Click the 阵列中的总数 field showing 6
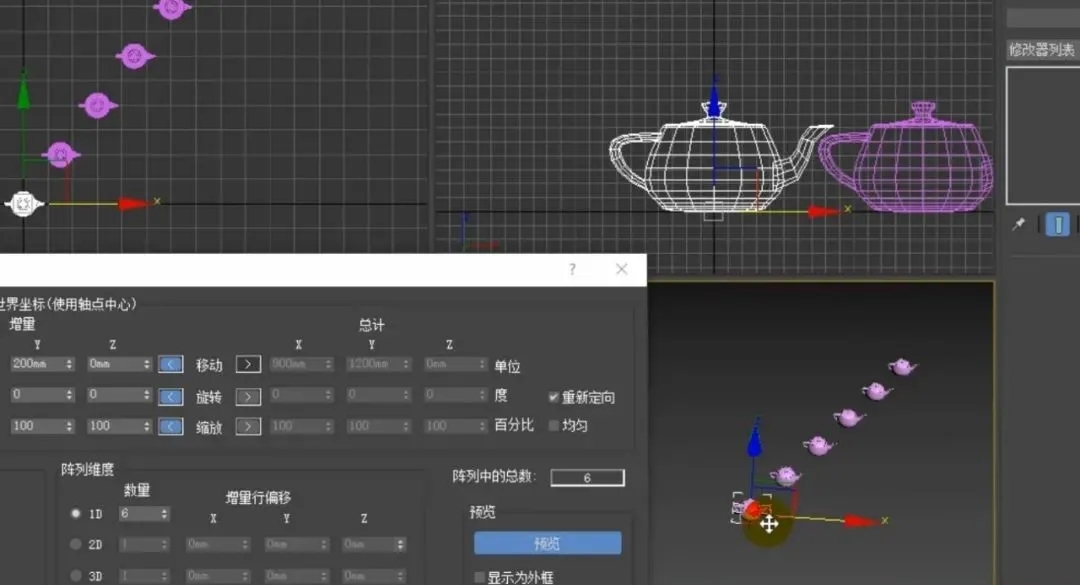Viewport: 1080px width, 585px height. tap(588, 478)
